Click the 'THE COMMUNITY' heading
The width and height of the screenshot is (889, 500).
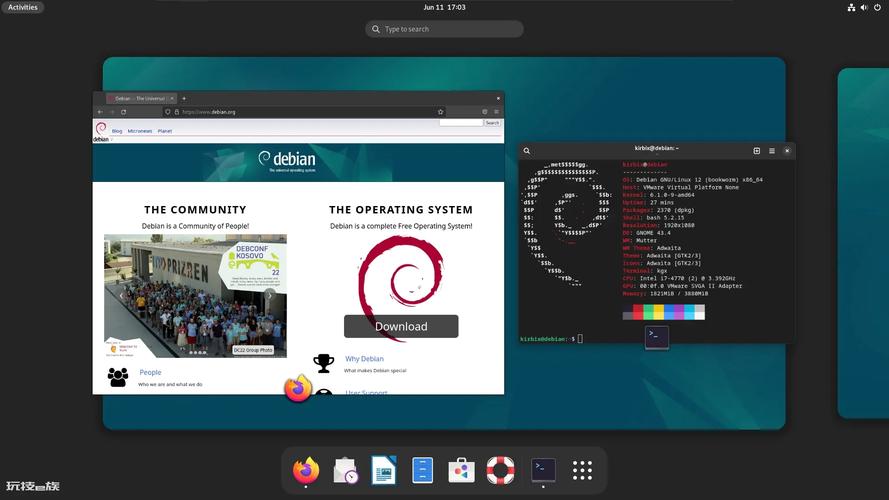point(195,210)
